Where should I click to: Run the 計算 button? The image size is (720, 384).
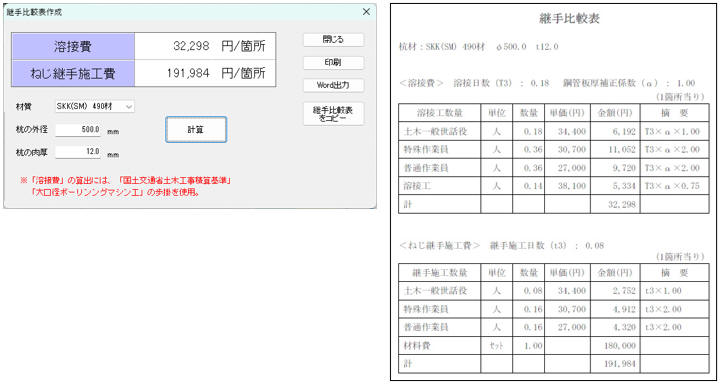click(x=196, y=130)
